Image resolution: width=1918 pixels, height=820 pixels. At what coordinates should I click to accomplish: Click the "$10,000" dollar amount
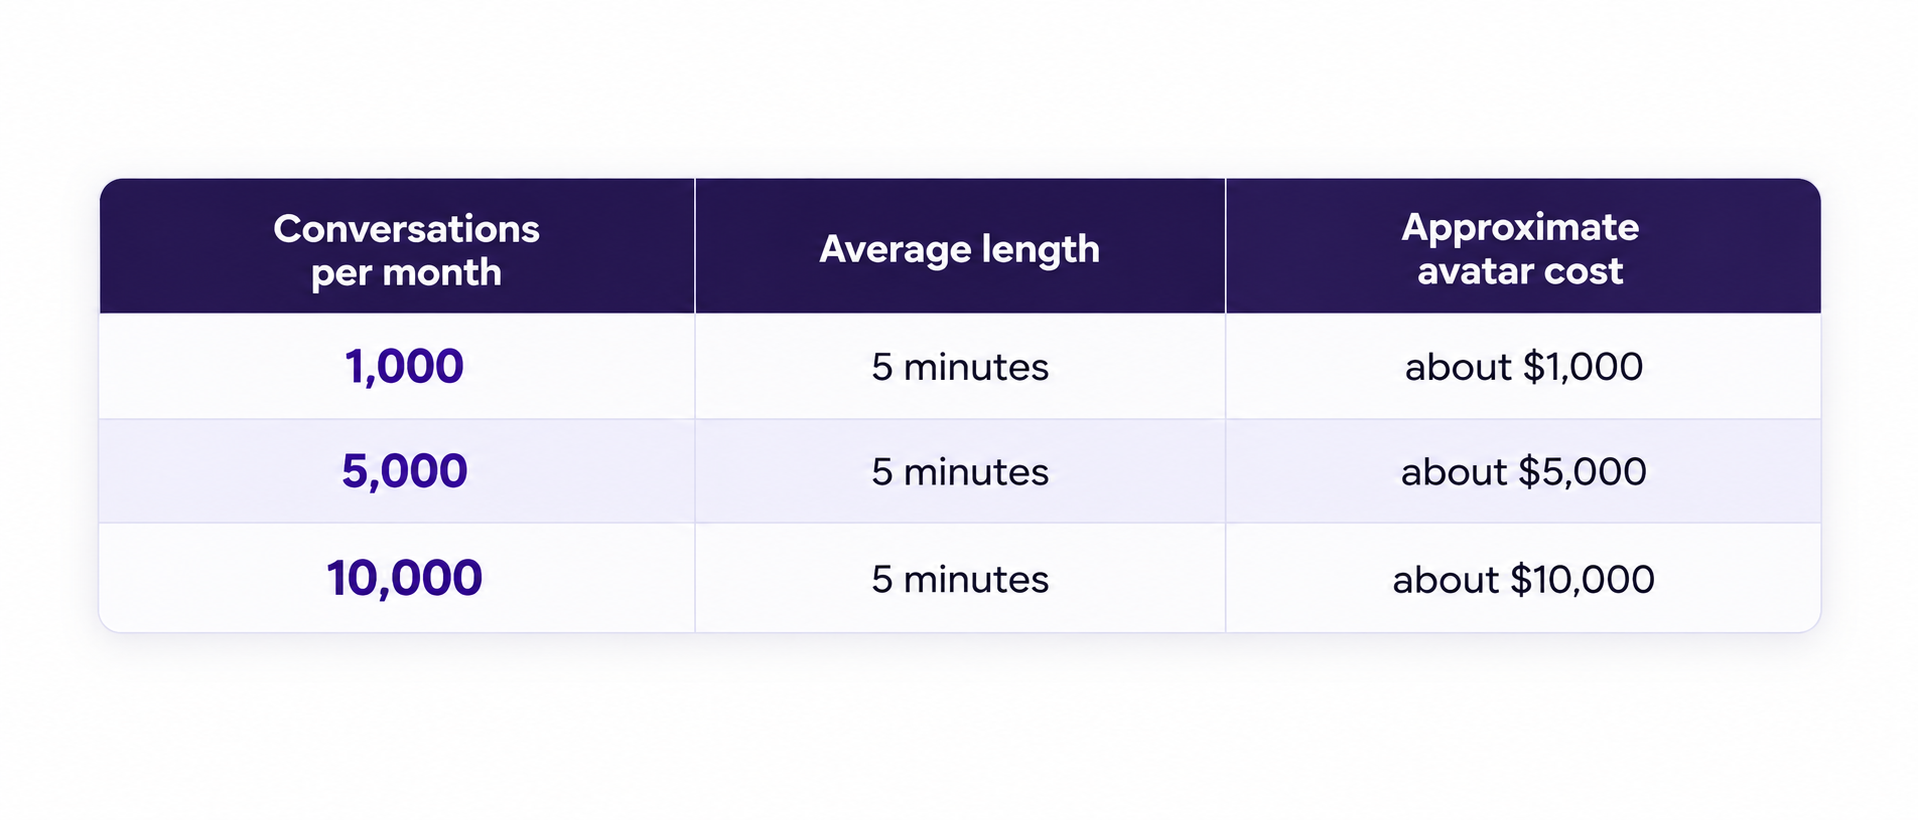(x=1582, y=579)
